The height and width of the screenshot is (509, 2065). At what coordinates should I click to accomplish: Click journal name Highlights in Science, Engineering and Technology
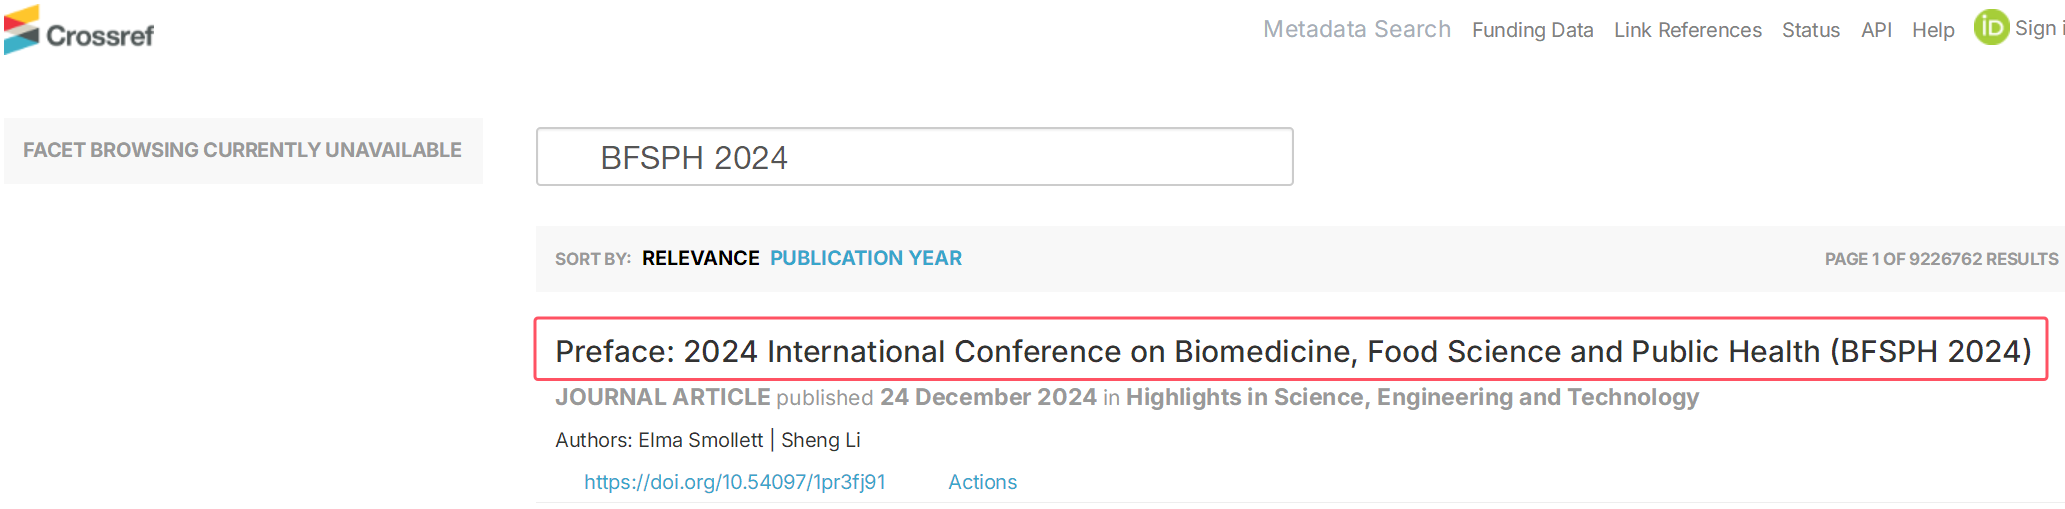click(x=1412, y=397)
